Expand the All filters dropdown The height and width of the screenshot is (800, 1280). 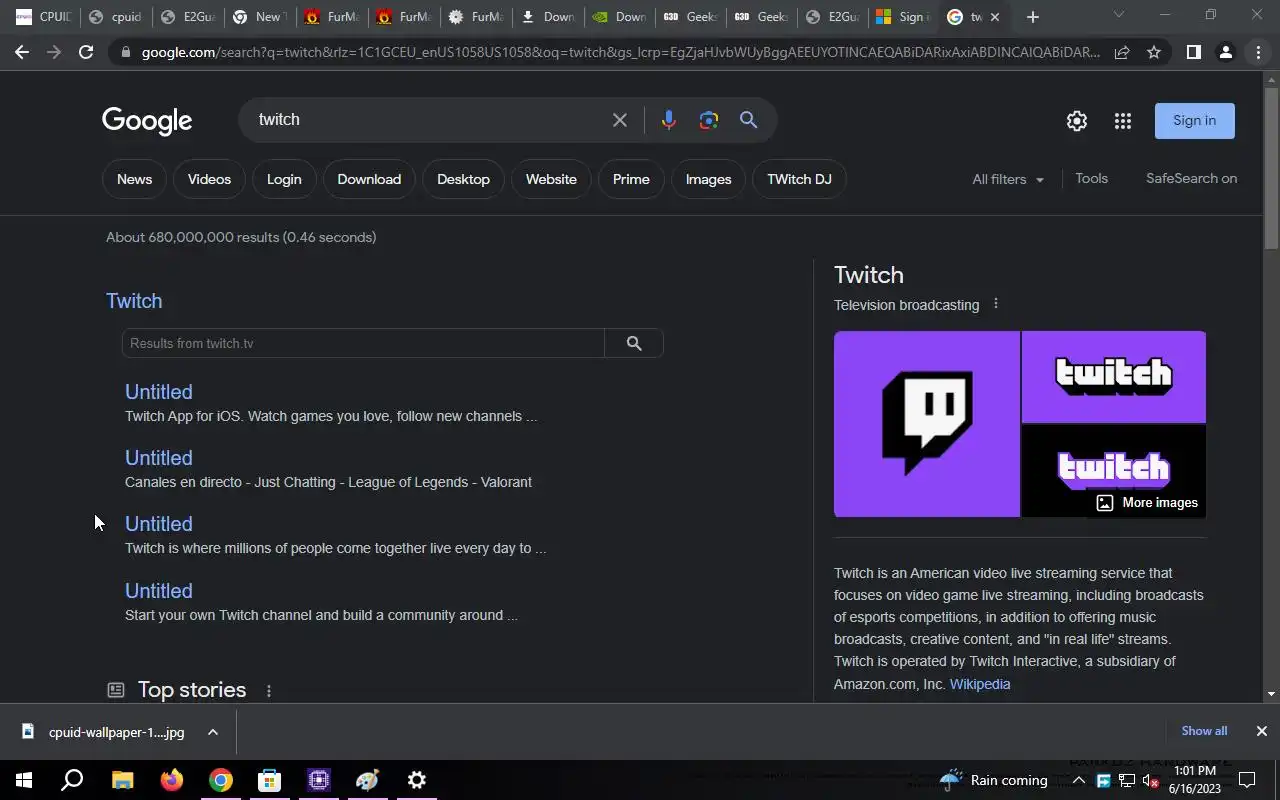coord(1008,179)
